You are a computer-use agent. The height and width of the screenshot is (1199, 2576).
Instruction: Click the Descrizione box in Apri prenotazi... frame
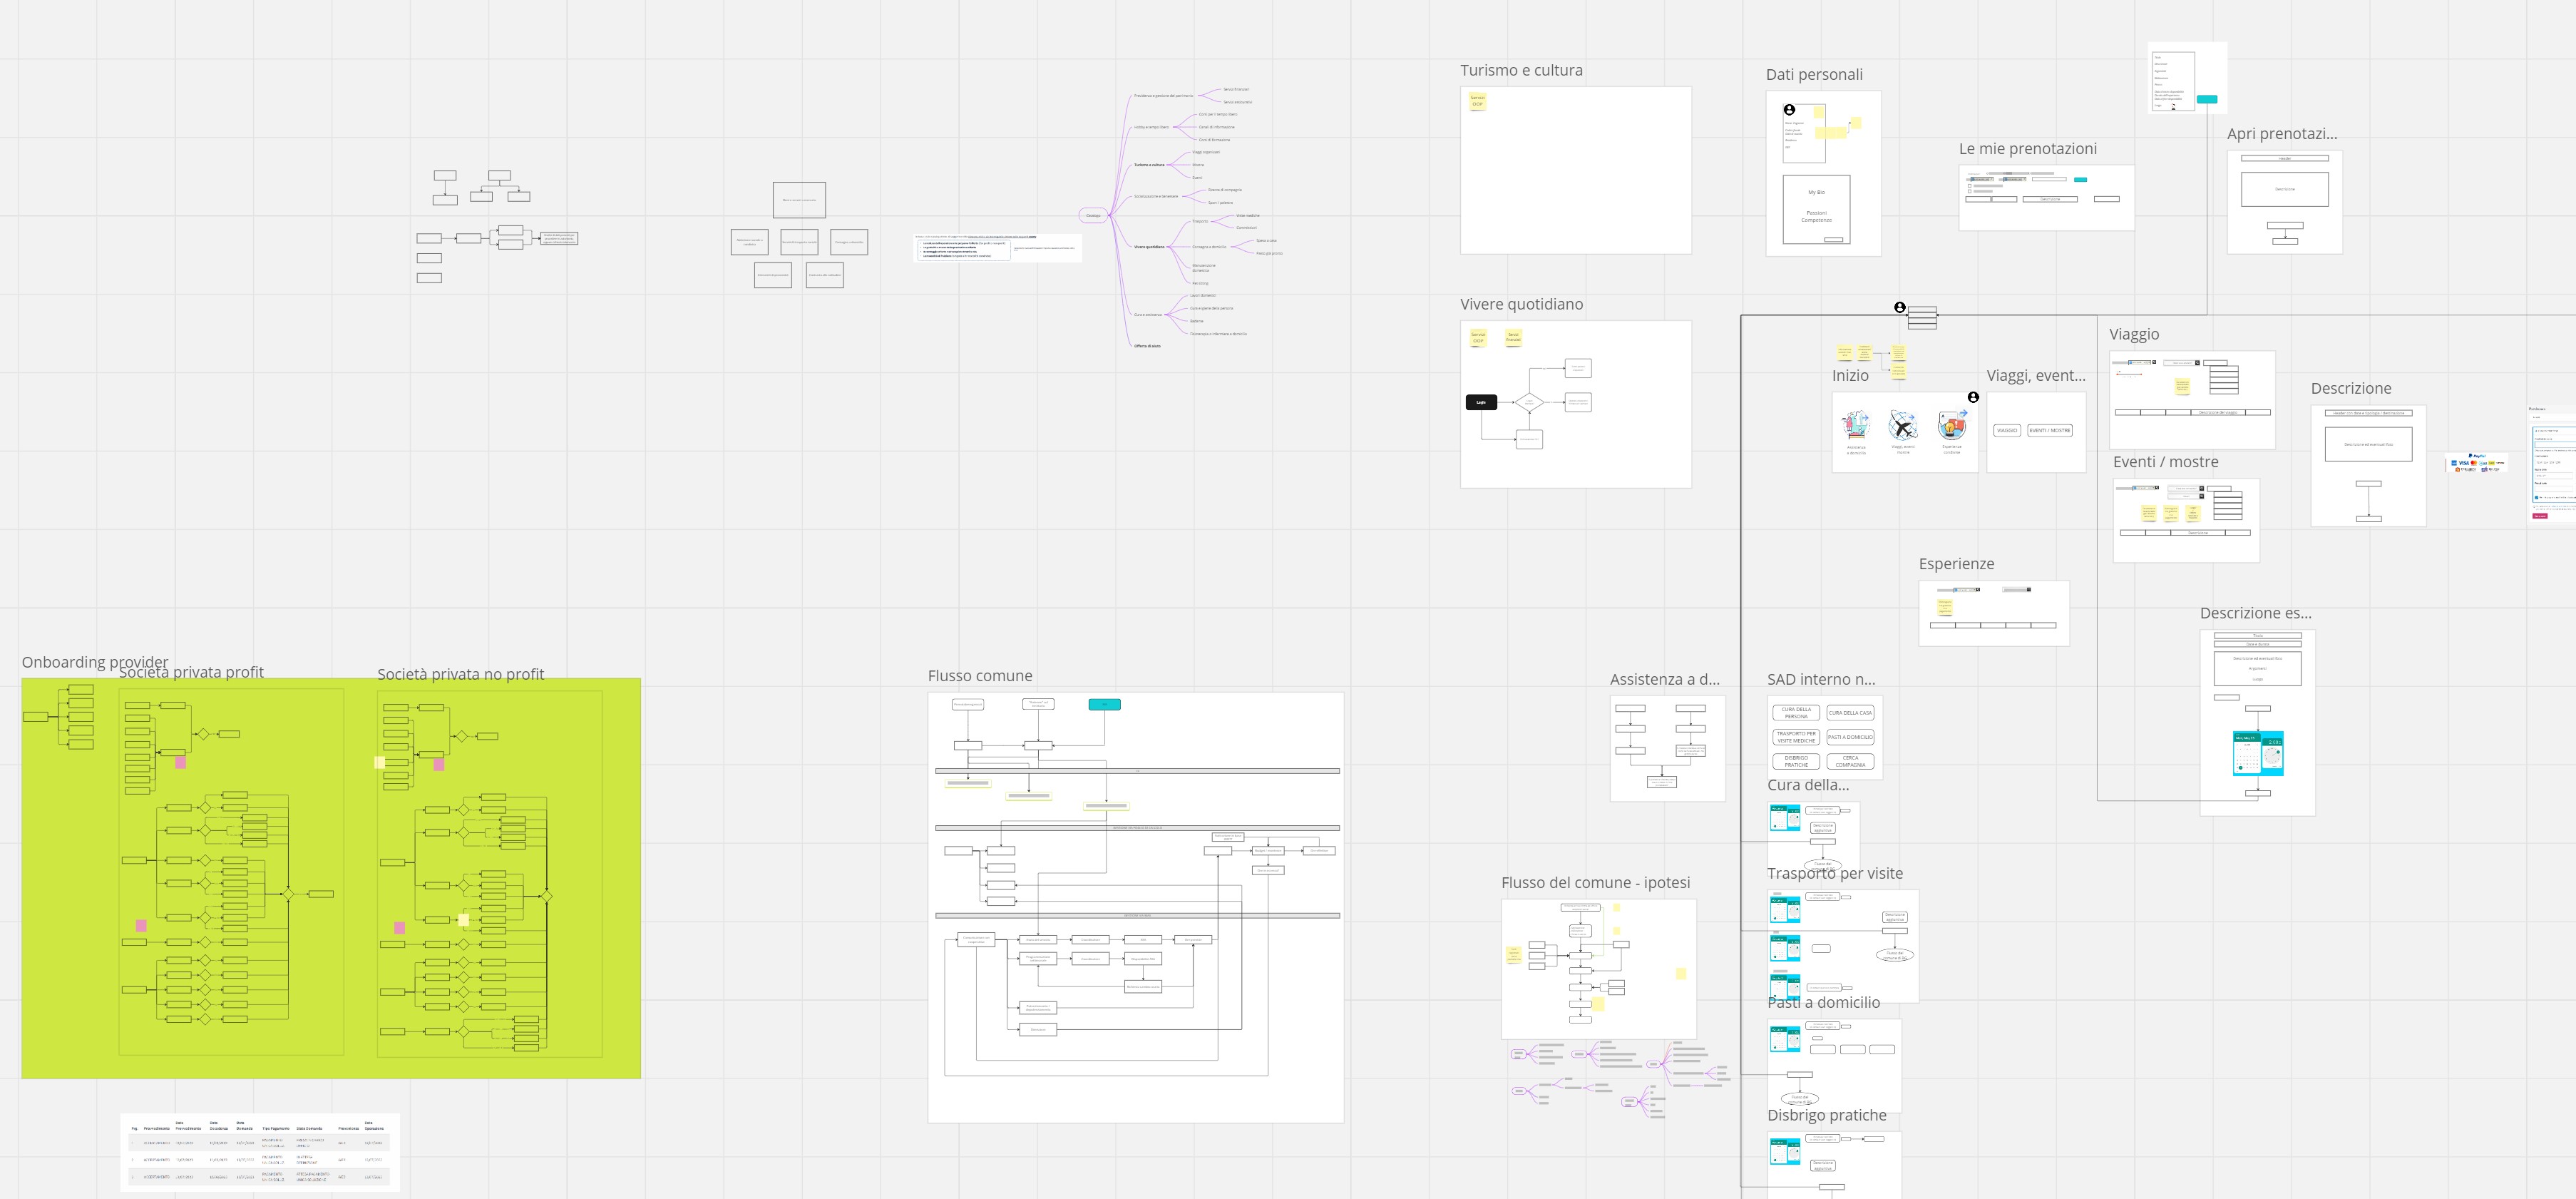point(2284,189)
